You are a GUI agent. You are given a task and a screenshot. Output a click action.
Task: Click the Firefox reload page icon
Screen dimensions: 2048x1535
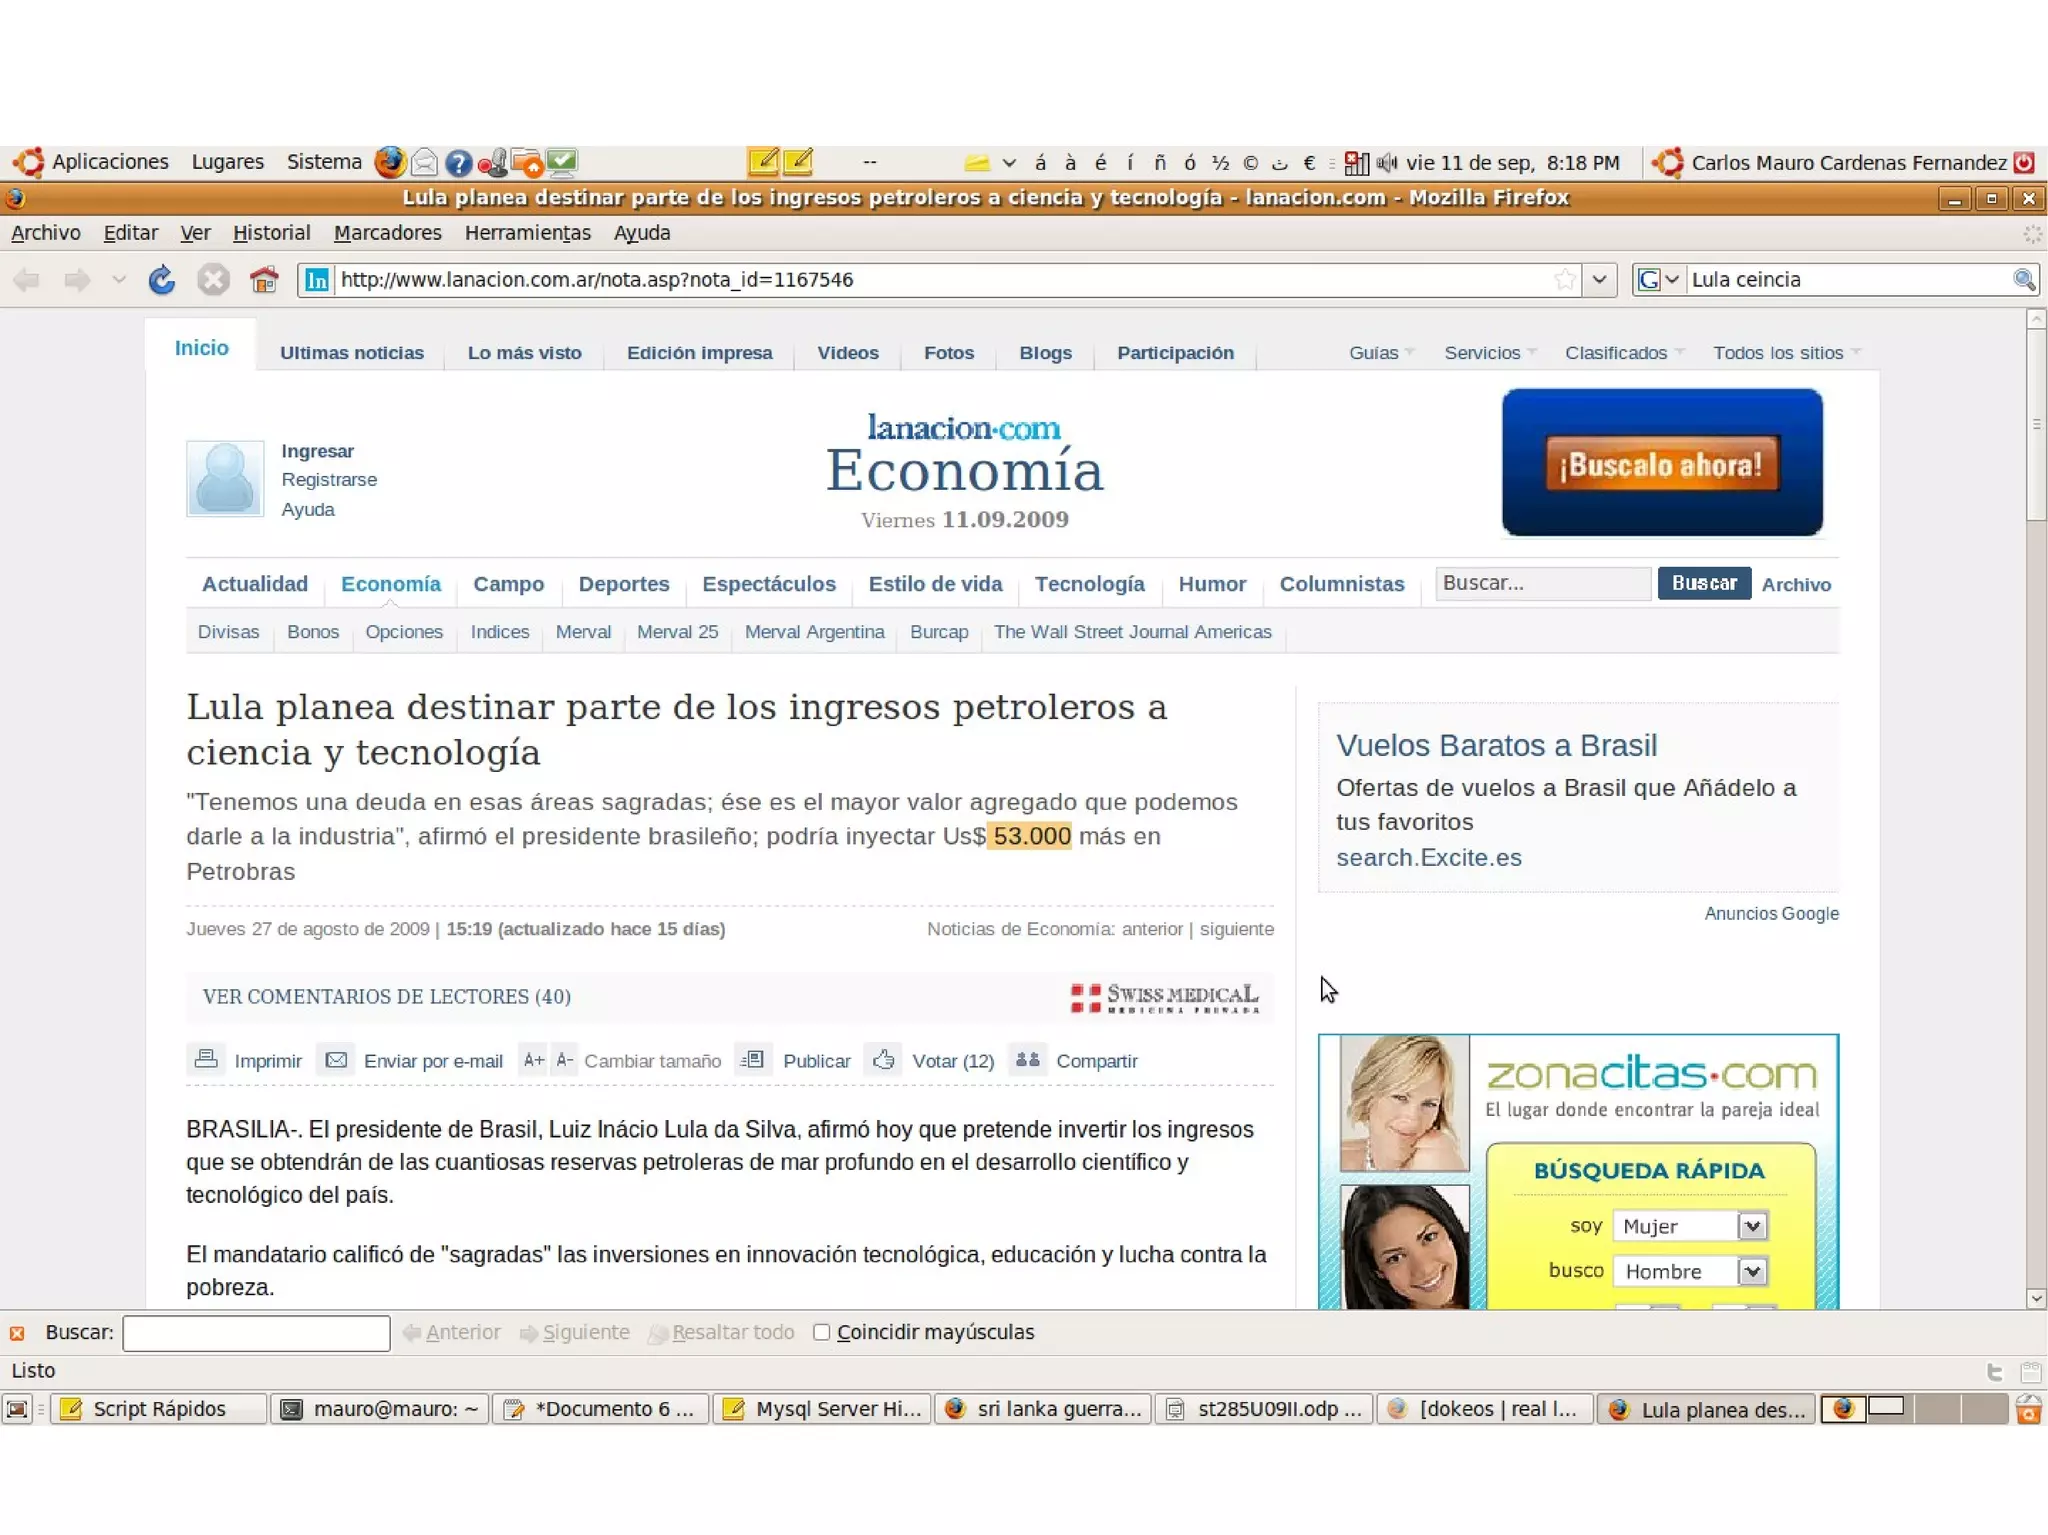(162, 280)
